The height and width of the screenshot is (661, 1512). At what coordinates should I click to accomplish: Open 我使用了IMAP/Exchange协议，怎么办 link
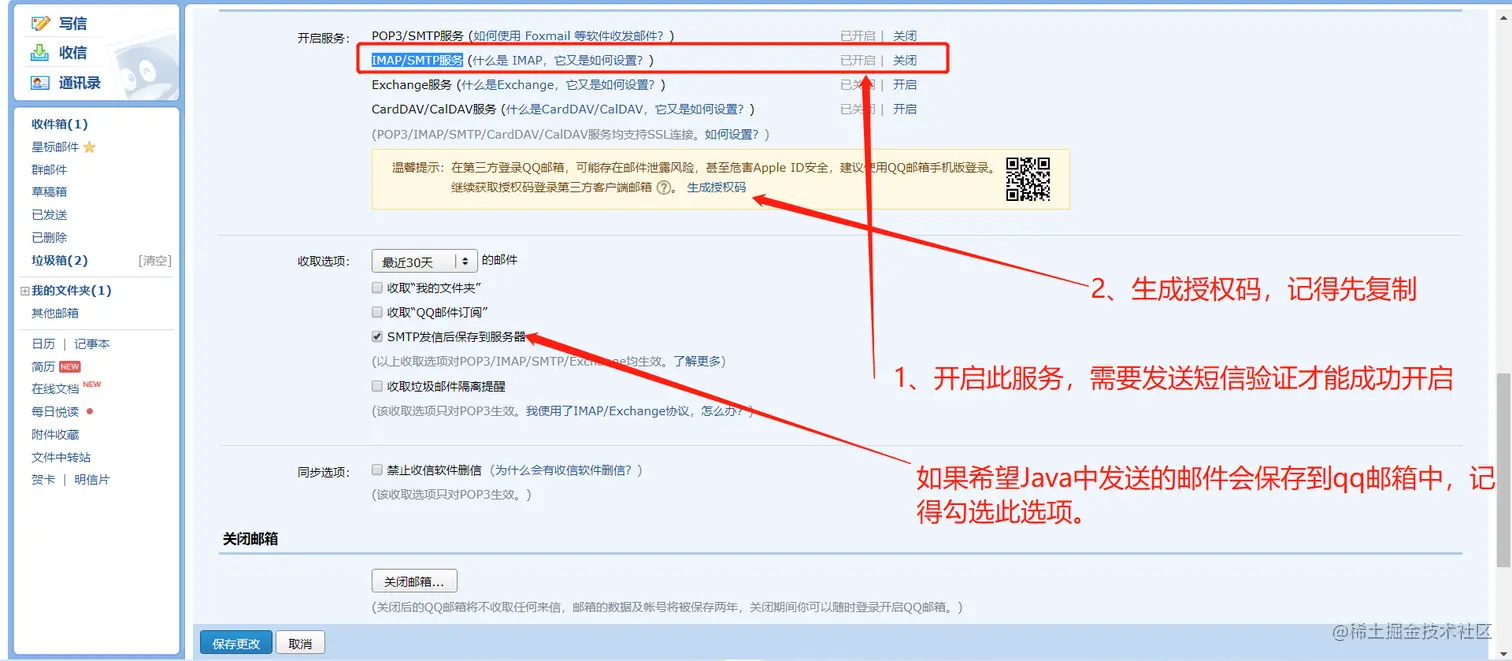[637, 411]
